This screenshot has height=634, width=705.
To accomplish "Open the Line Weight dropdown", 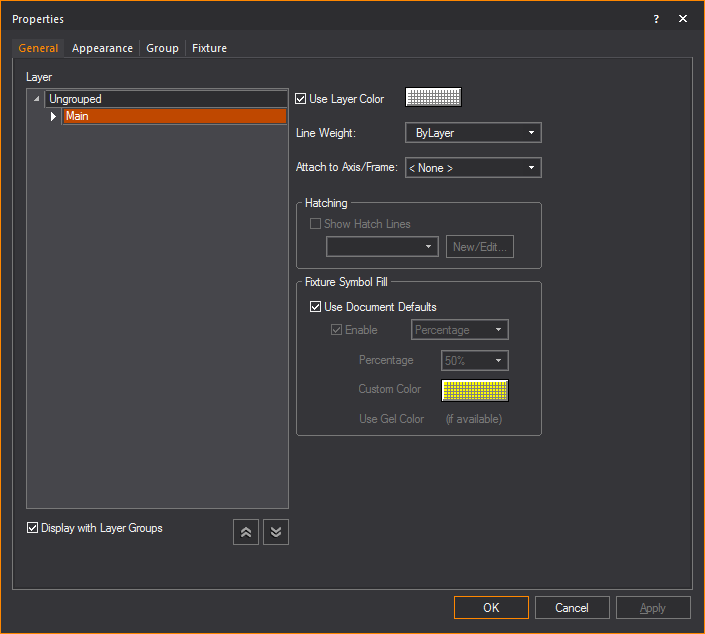I will (x=473, y=133).
